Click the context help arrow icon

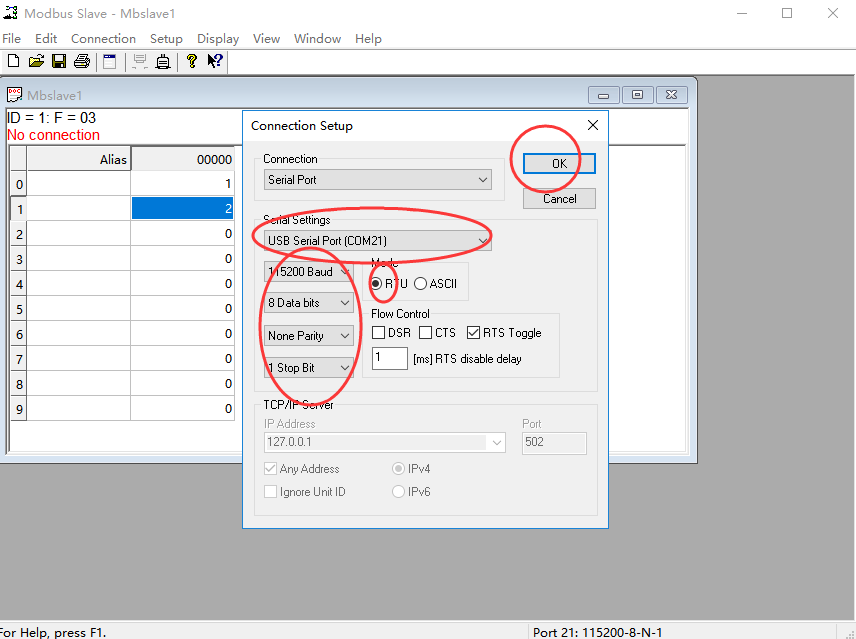214,61
